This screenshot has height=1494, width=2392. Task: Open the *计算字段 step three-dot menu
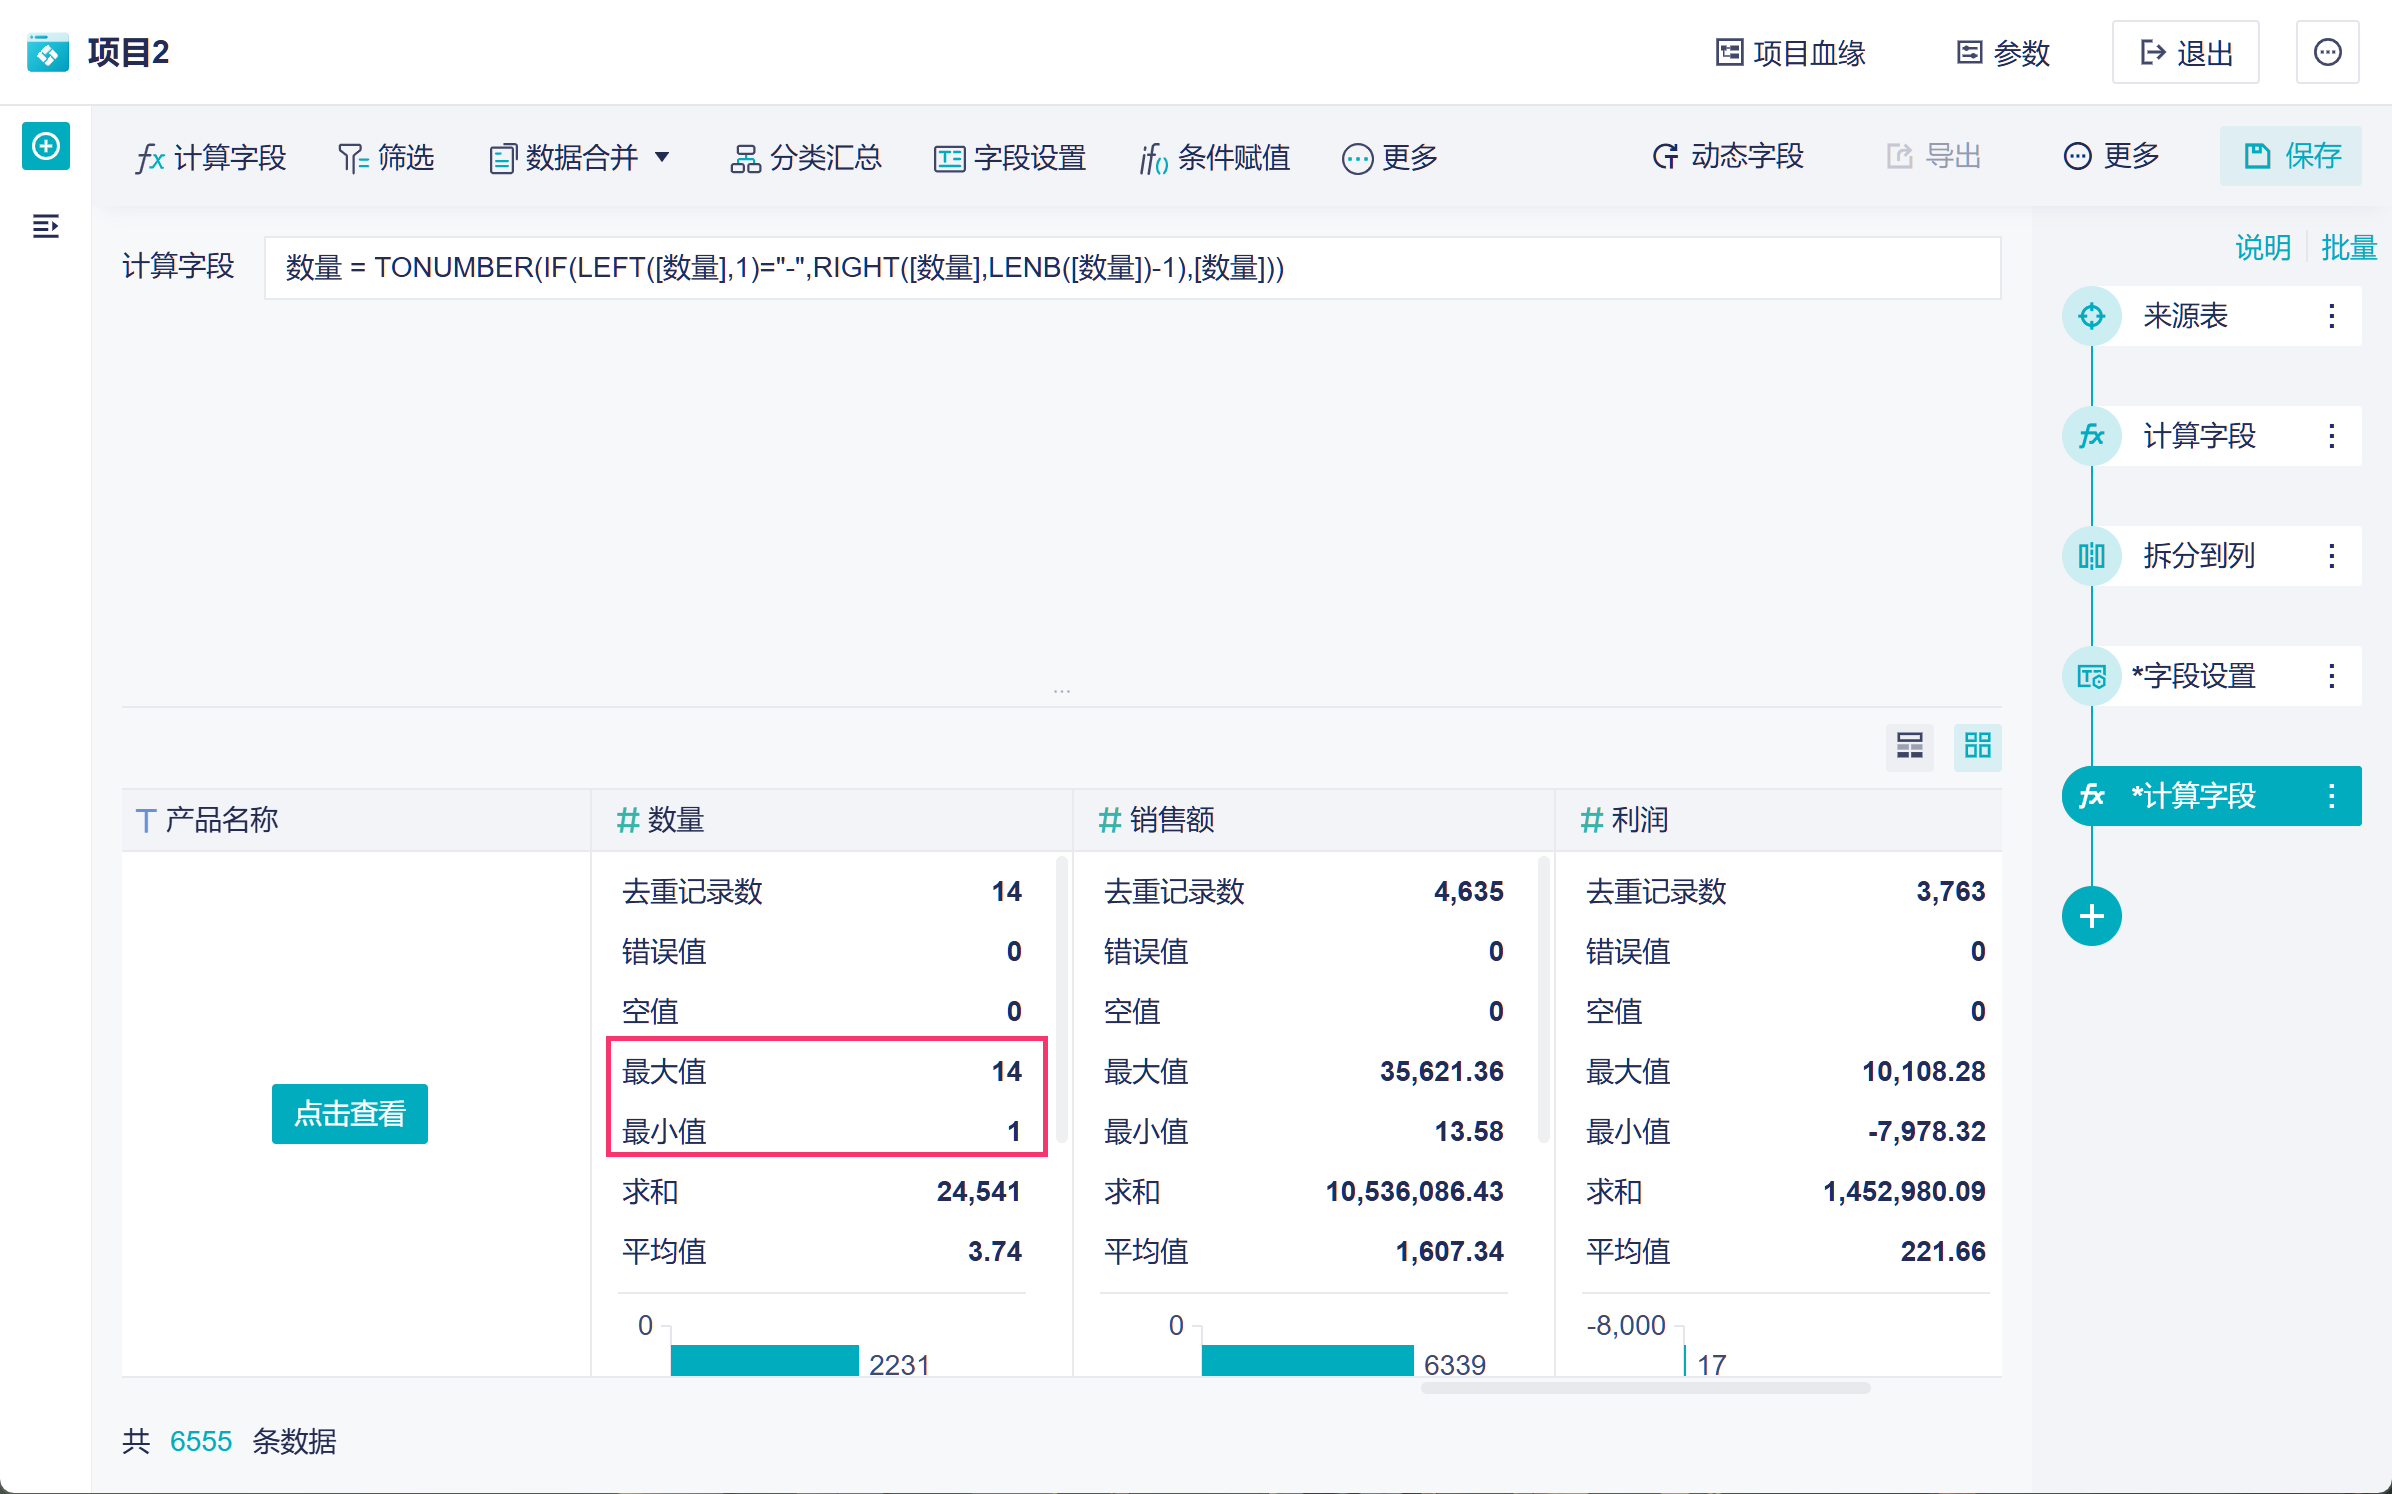[x=2331, y=796]
